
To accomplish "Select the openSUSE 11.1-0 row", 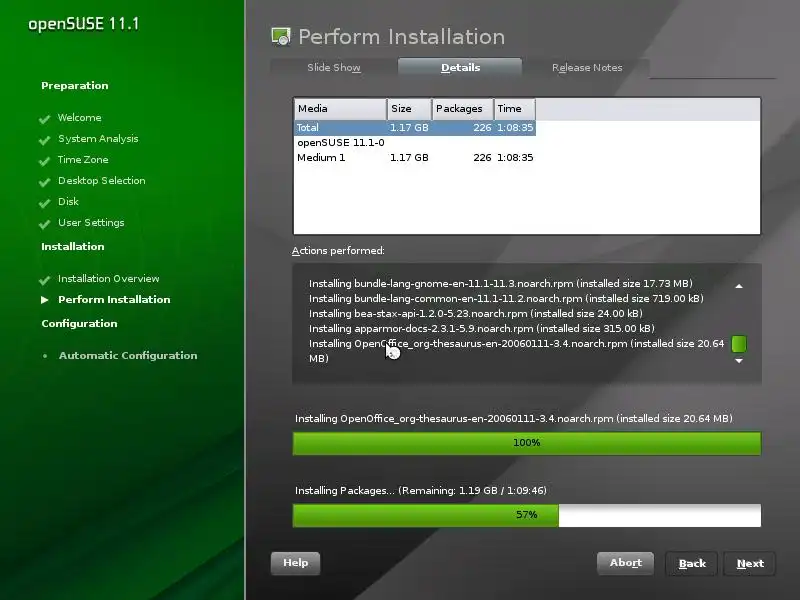I will (x=415, y=143).
